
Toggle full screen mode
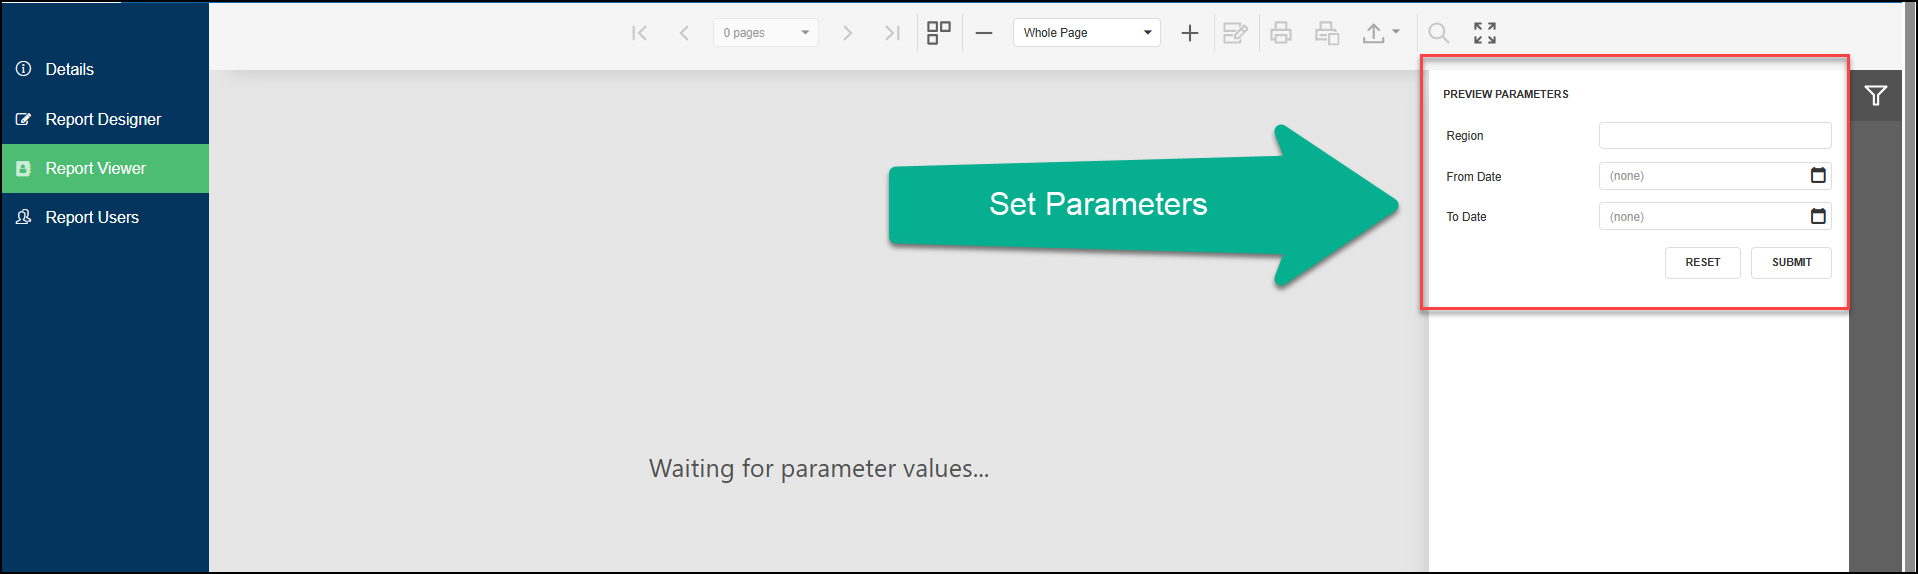point(1485,33)
